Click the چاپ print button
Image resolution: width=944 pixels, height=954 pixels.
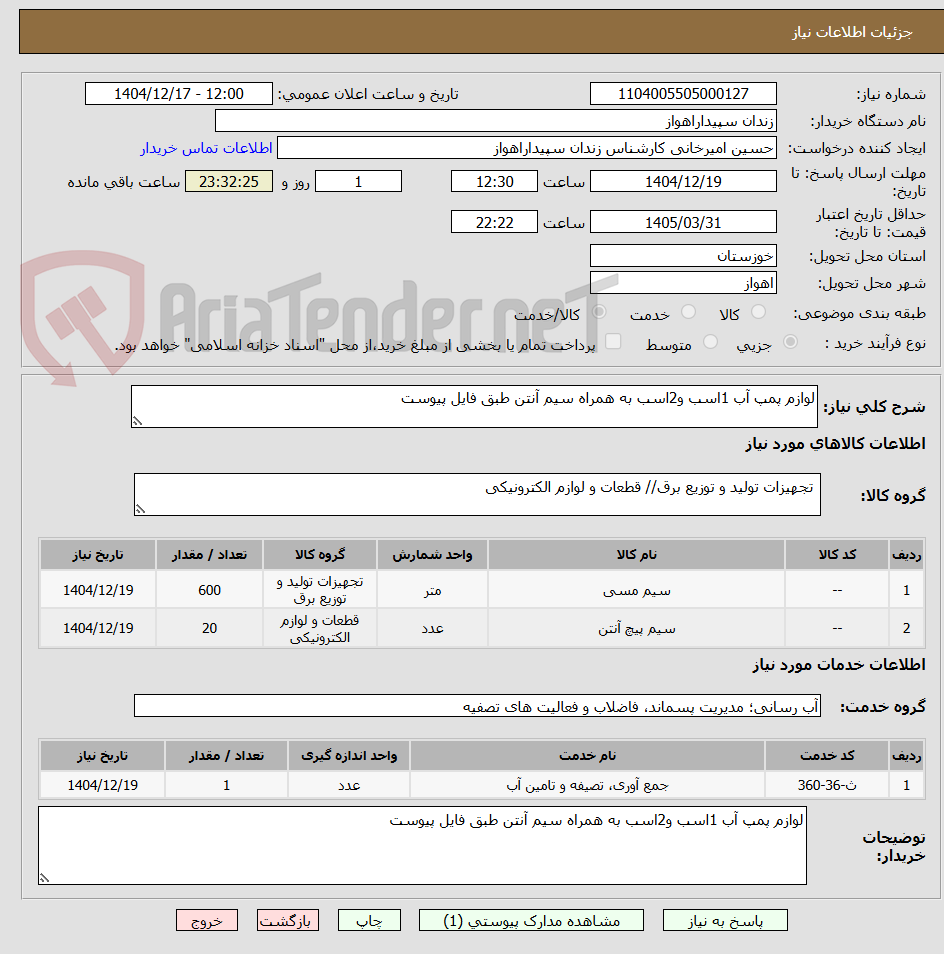coord(369,921)
